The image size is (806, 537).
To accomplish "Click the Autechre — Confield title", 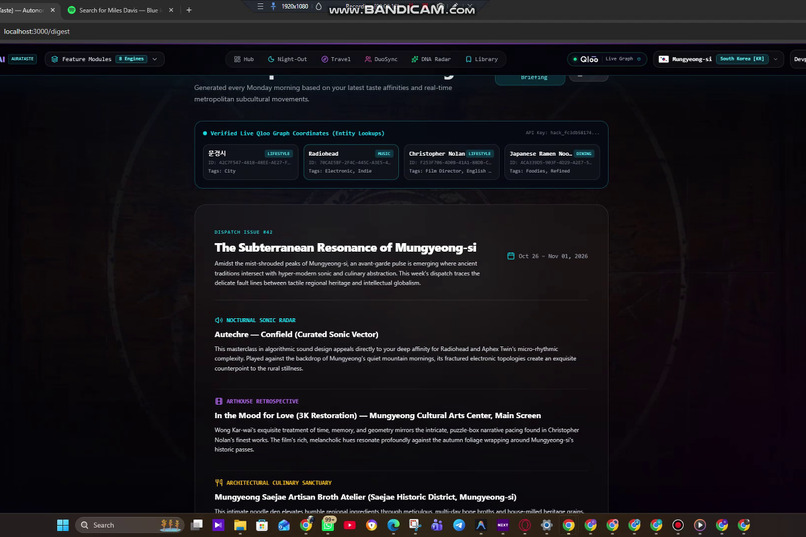I will [x=296, y=335].
